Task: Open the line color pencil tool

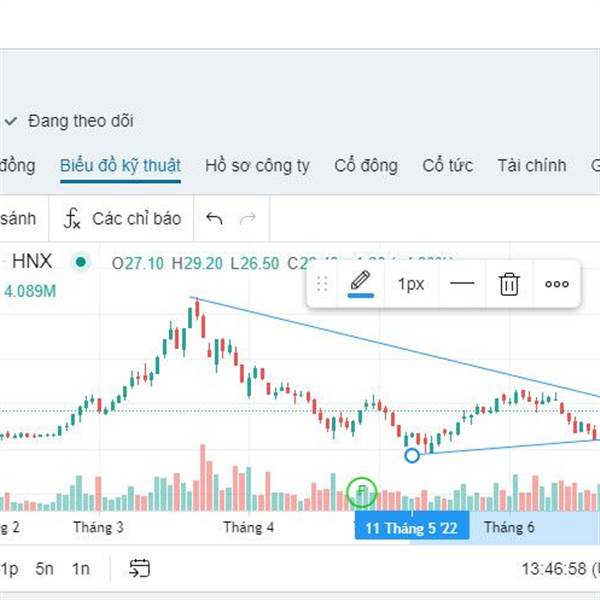Action: (x=360, y=284)
